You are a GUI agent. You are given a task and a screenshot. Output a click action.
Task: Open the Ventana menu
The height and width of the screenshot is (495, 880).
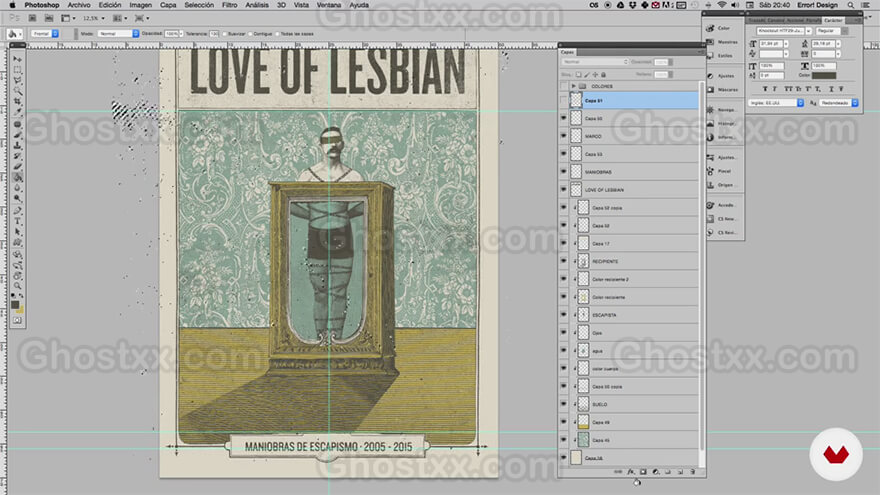coord(328,5)
